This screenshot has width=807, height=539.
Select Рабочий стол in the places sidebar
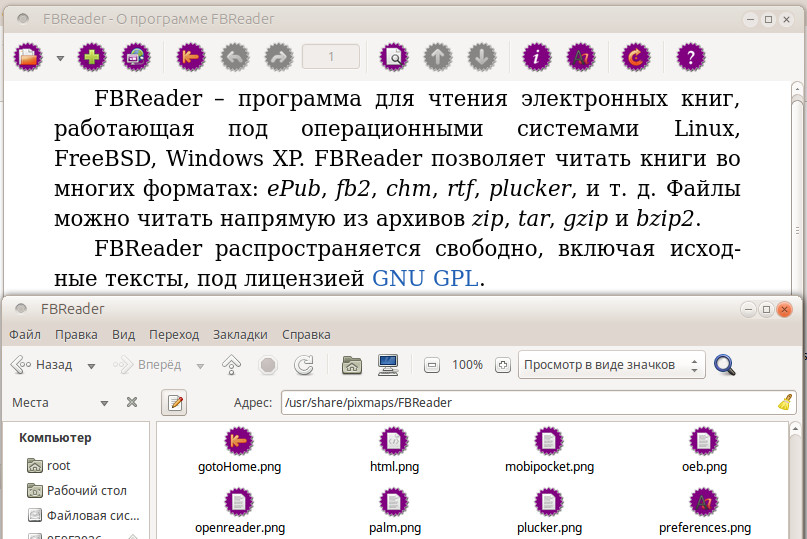(x=77, y=491)
